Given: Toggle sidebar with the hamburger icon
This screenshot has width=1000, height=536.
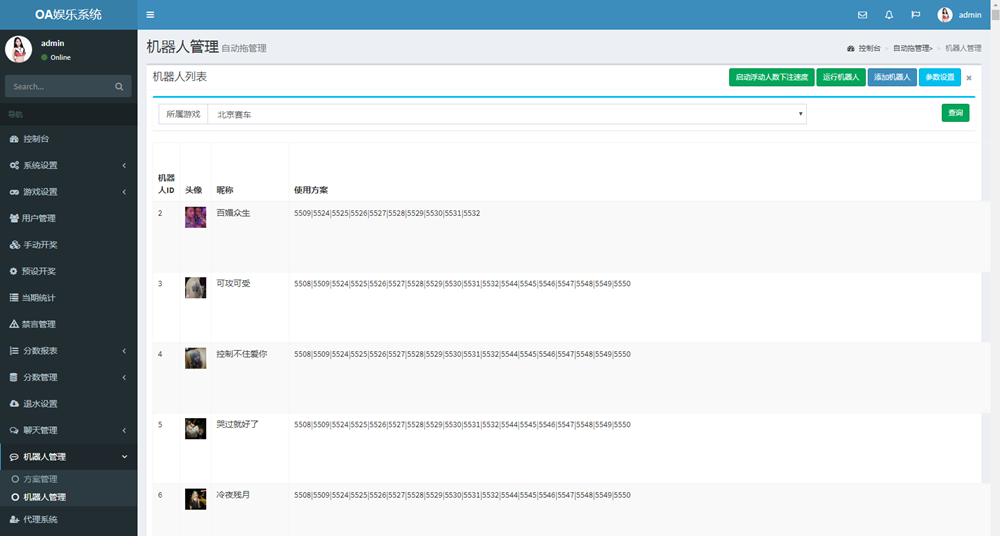Looking at the screenshot, I should pyautogui.click(x=150, y=15).
